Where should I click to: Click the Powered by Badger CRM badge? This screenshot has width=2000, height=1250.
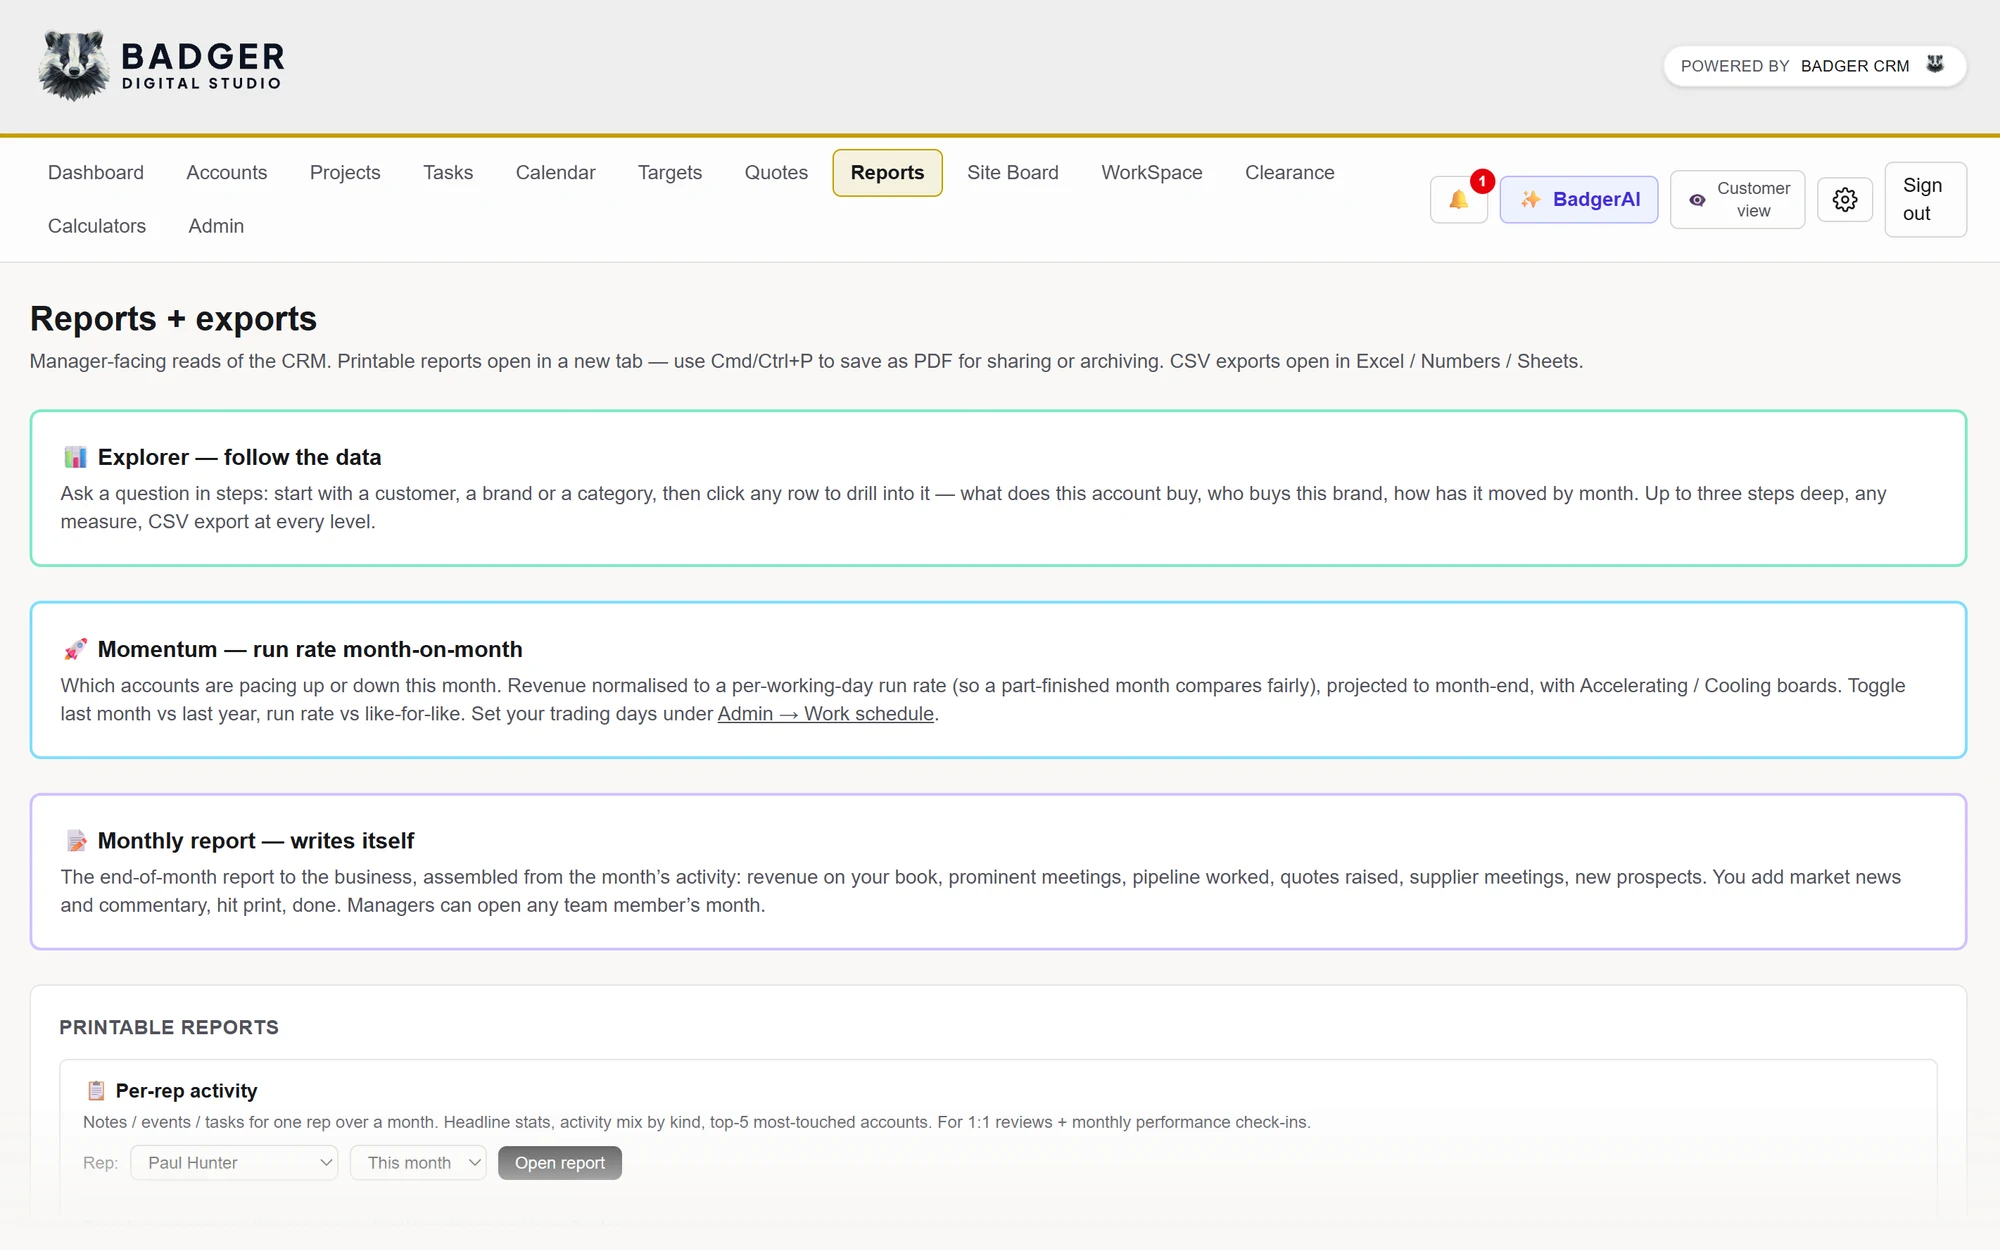(1815, 66)
